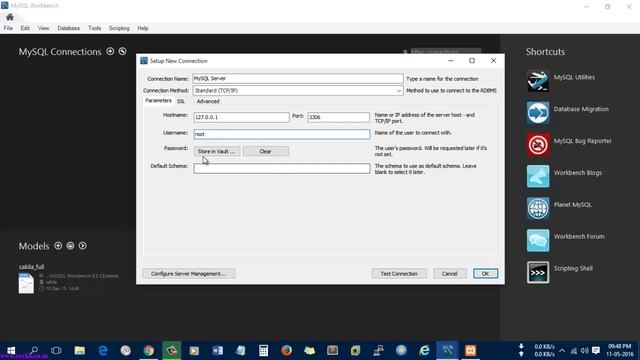This screenshot has height=360, width=640.
Task: Open an existing model via folder icon
Action: [x=70, y=246]
